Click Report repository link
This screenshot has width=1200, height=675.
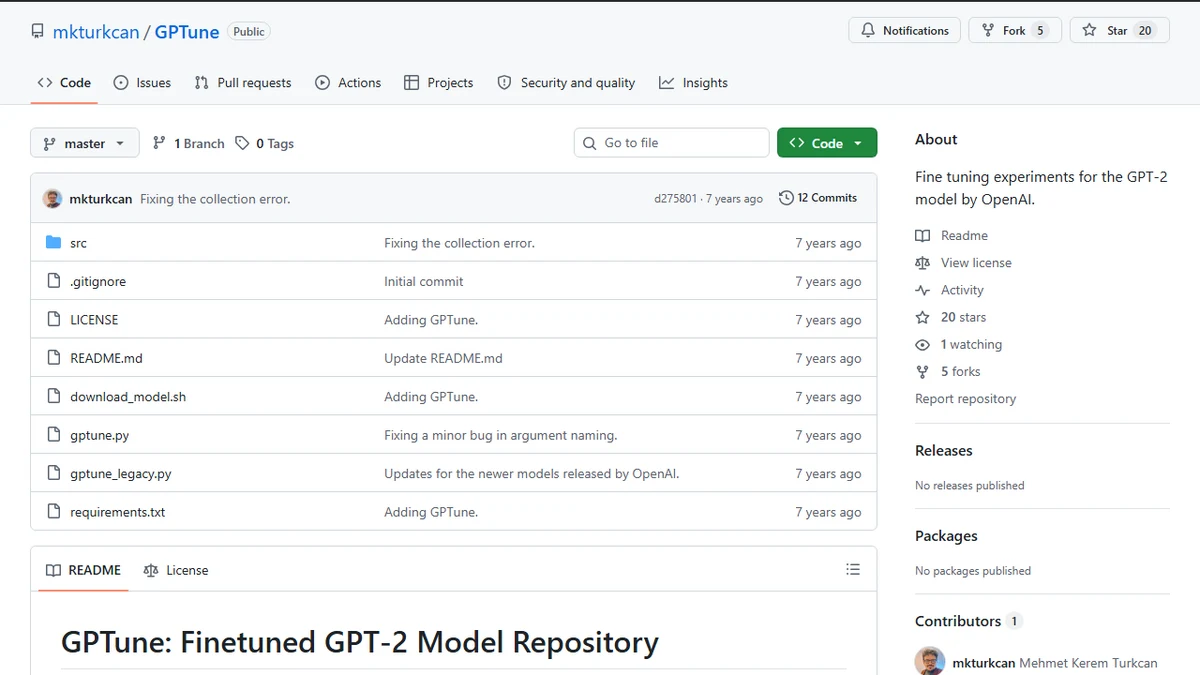(965, 398)
